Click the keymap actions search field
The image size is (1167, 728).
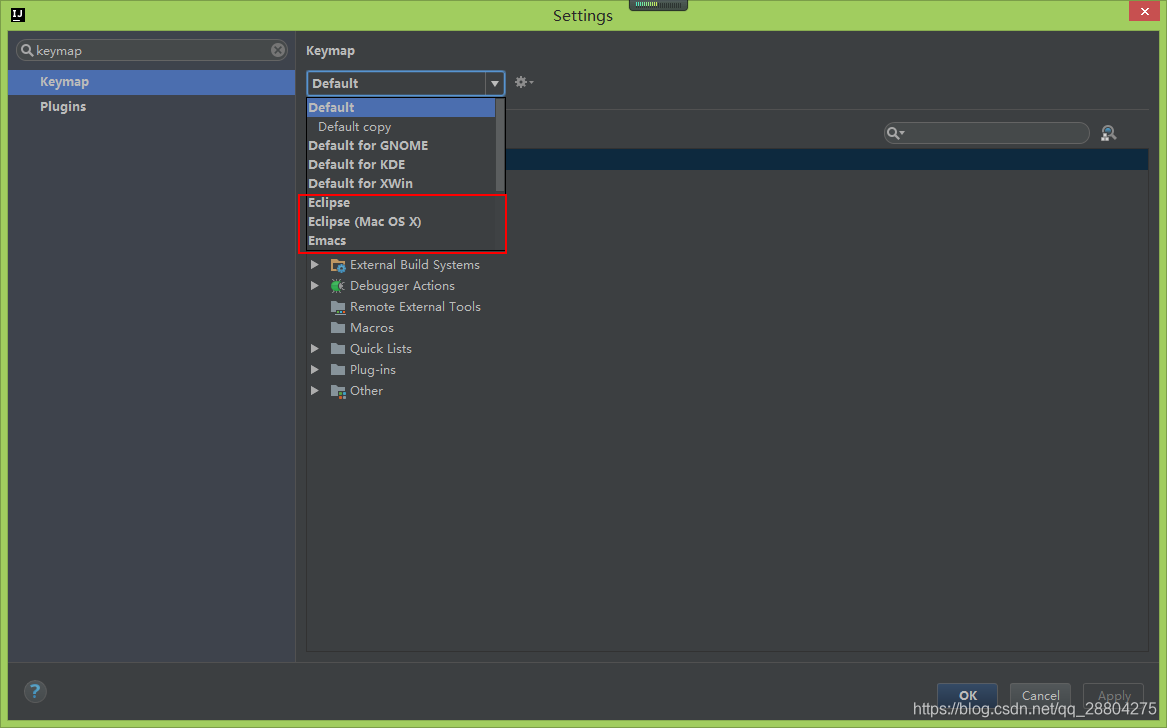[x=987, y=133]
